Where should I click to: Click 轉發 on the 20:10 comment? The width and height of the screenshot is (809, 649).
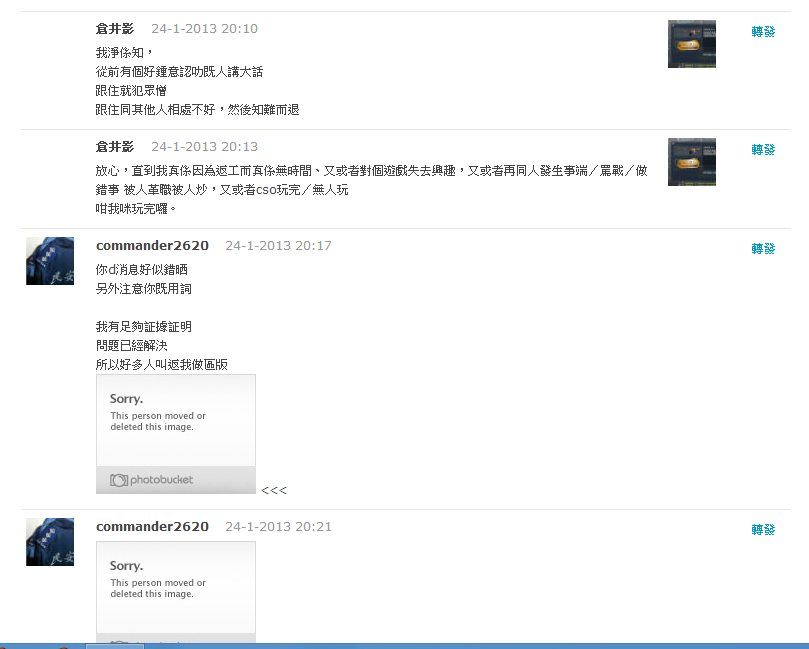click(763, 31)
